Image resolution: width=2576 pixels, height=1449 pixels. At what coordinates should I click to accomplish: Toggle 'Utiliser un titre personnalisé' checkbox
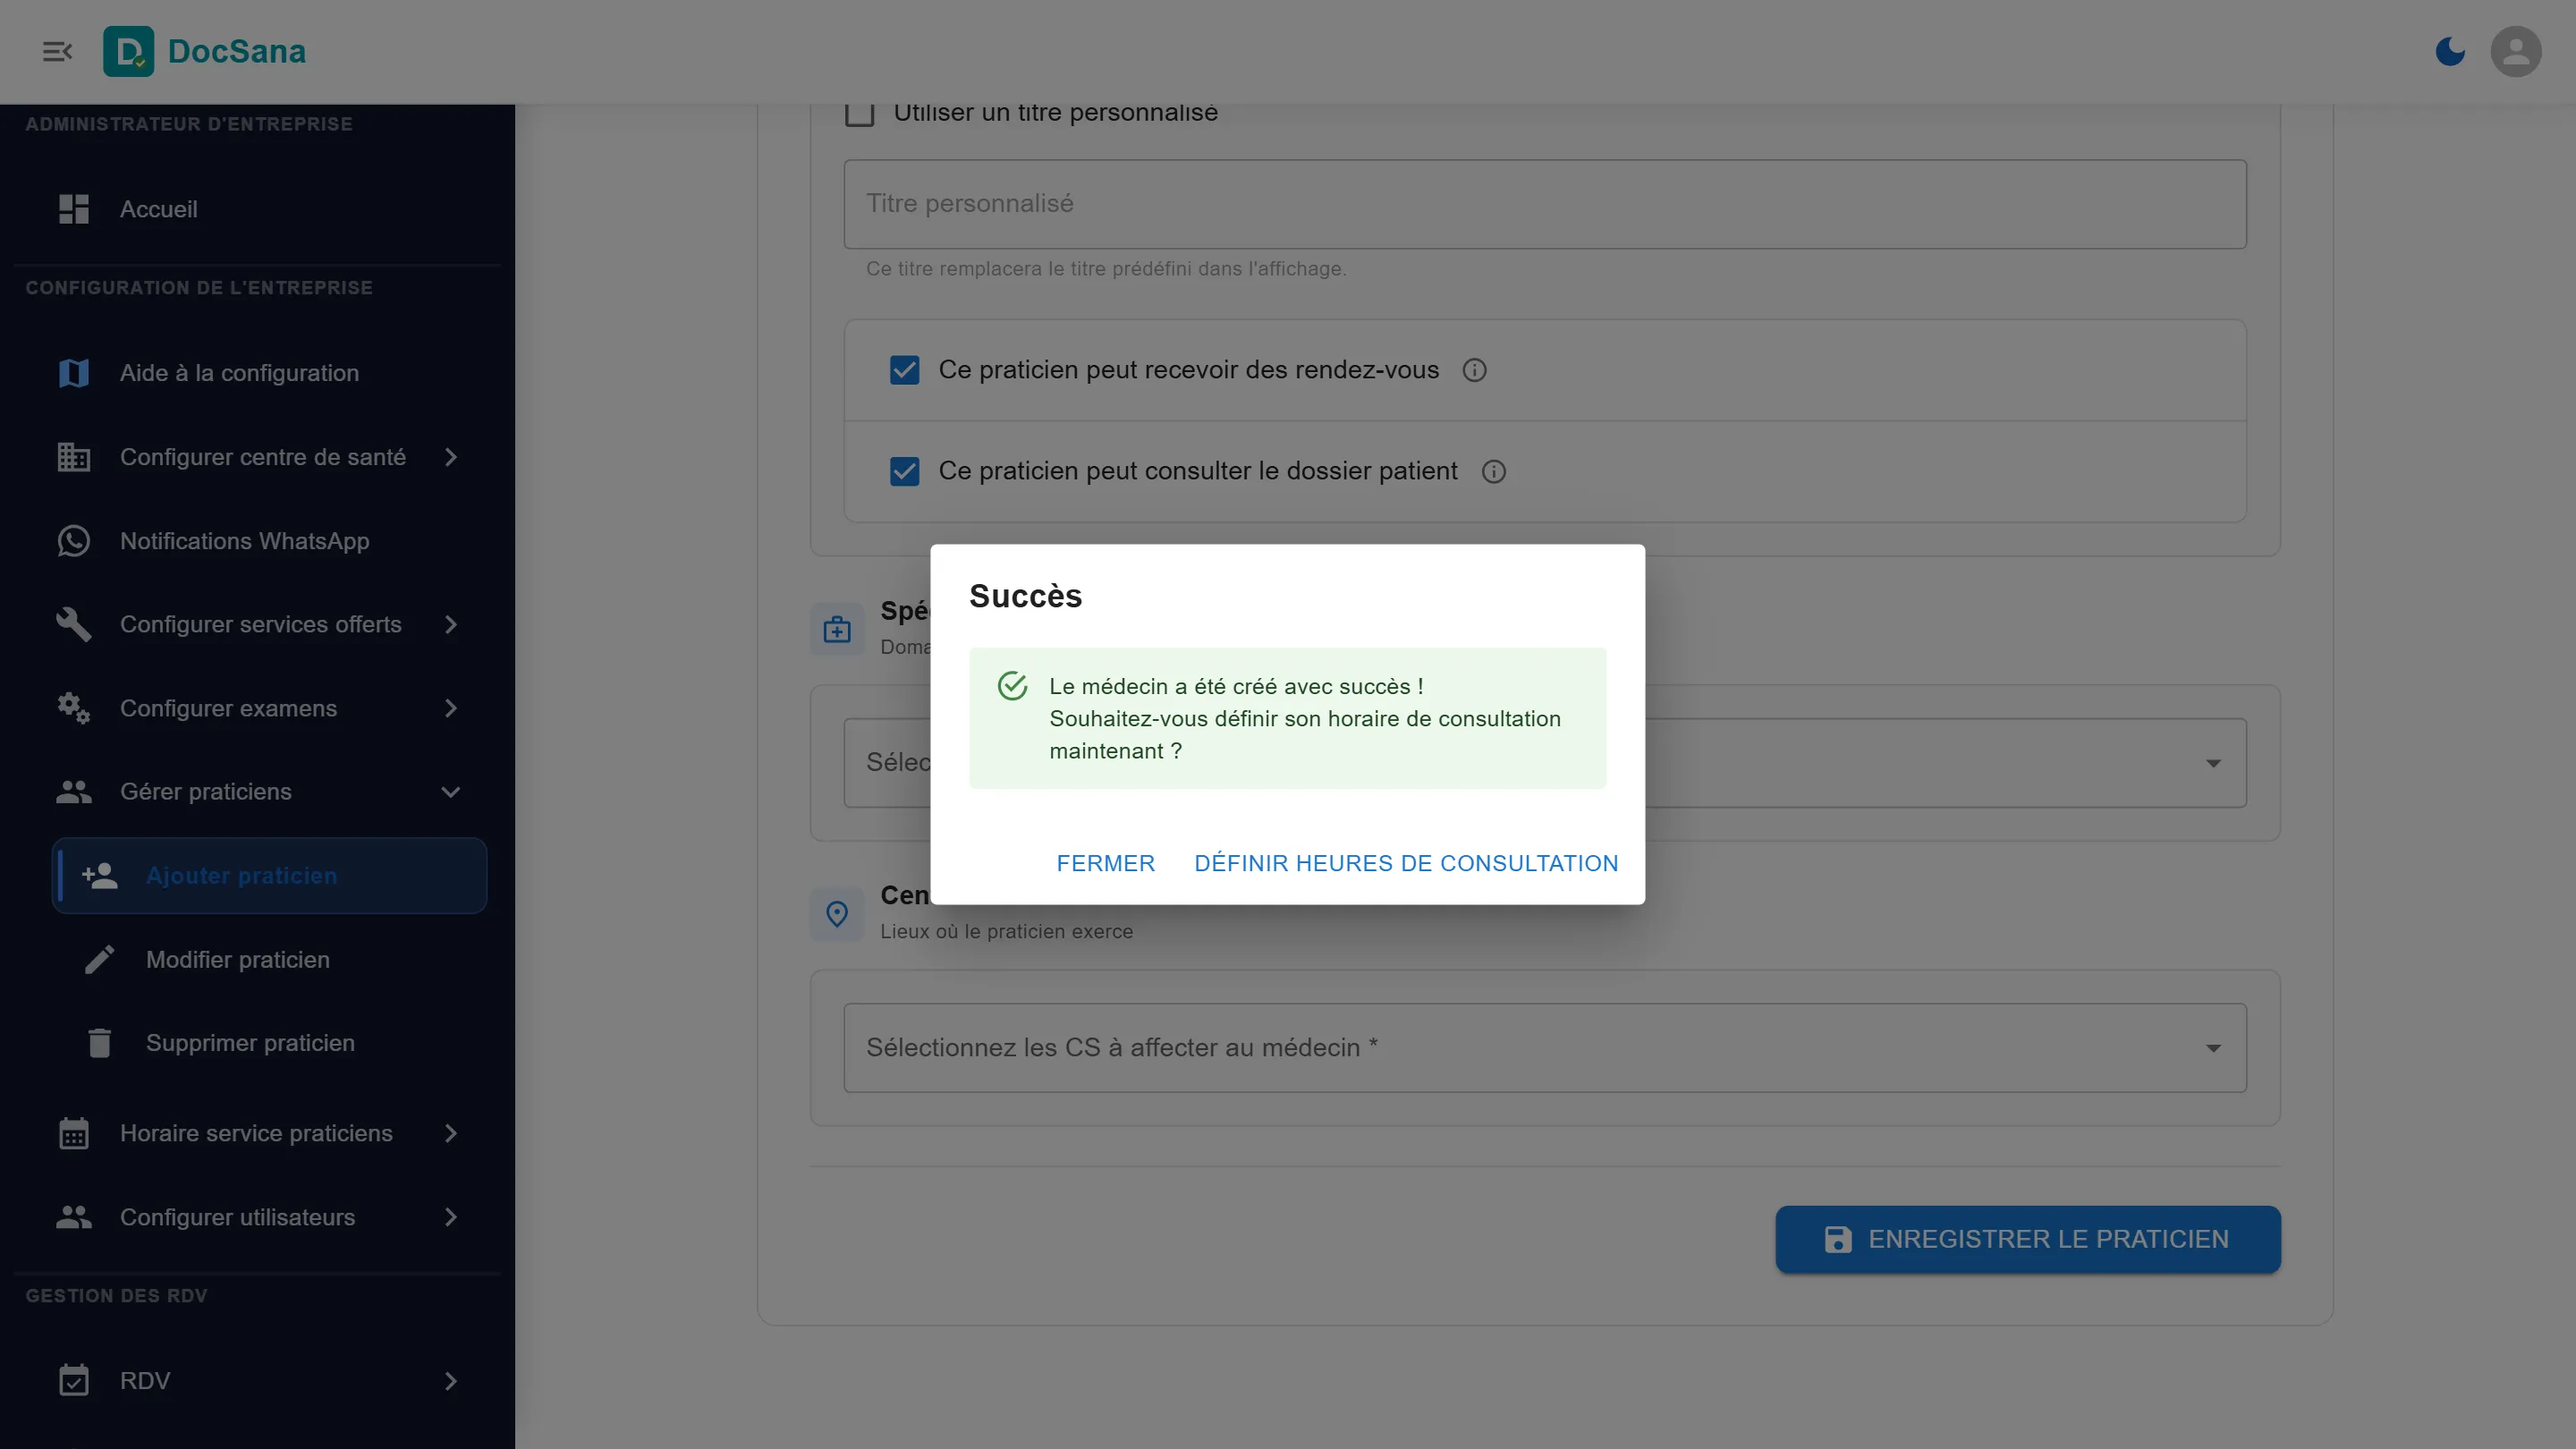[x=859, y=113]
